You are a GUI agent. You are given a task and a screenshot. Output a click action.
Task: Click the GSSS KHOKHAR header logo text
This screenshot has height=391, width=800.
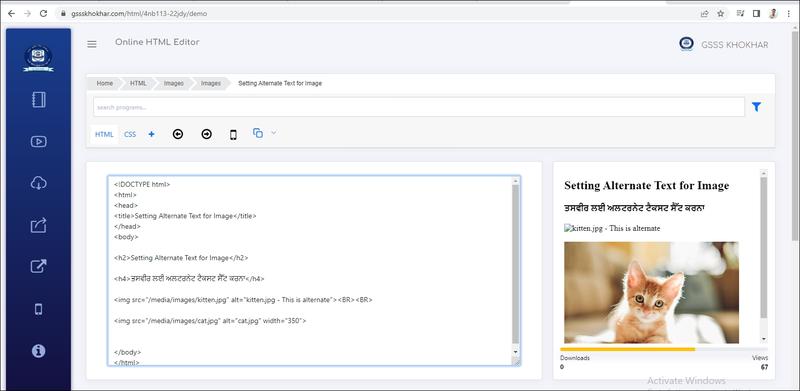tap(734, 45)
